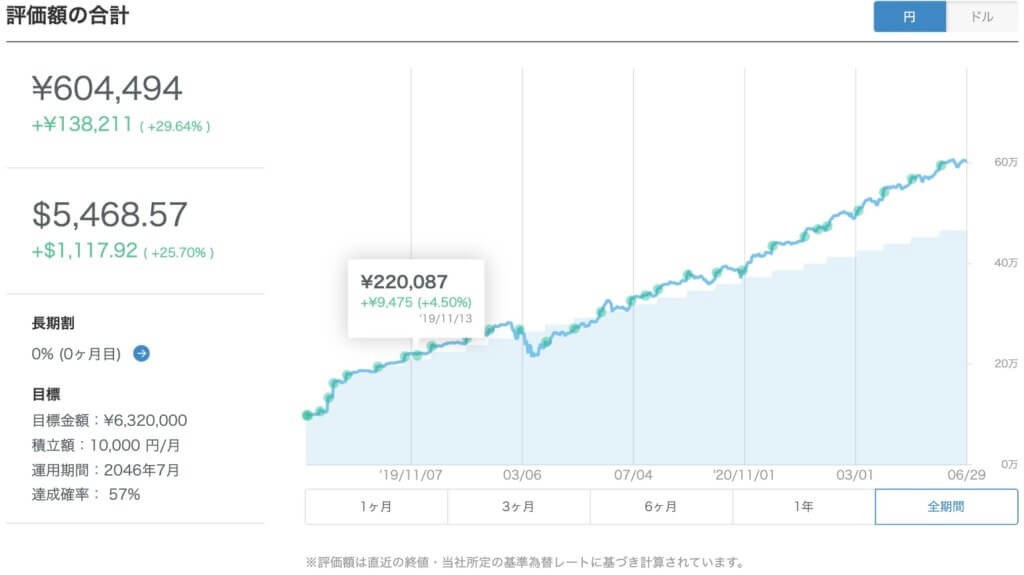1024x575 pixels.
Task: Select the 全期間 period tab
Action: coord(946,506)
